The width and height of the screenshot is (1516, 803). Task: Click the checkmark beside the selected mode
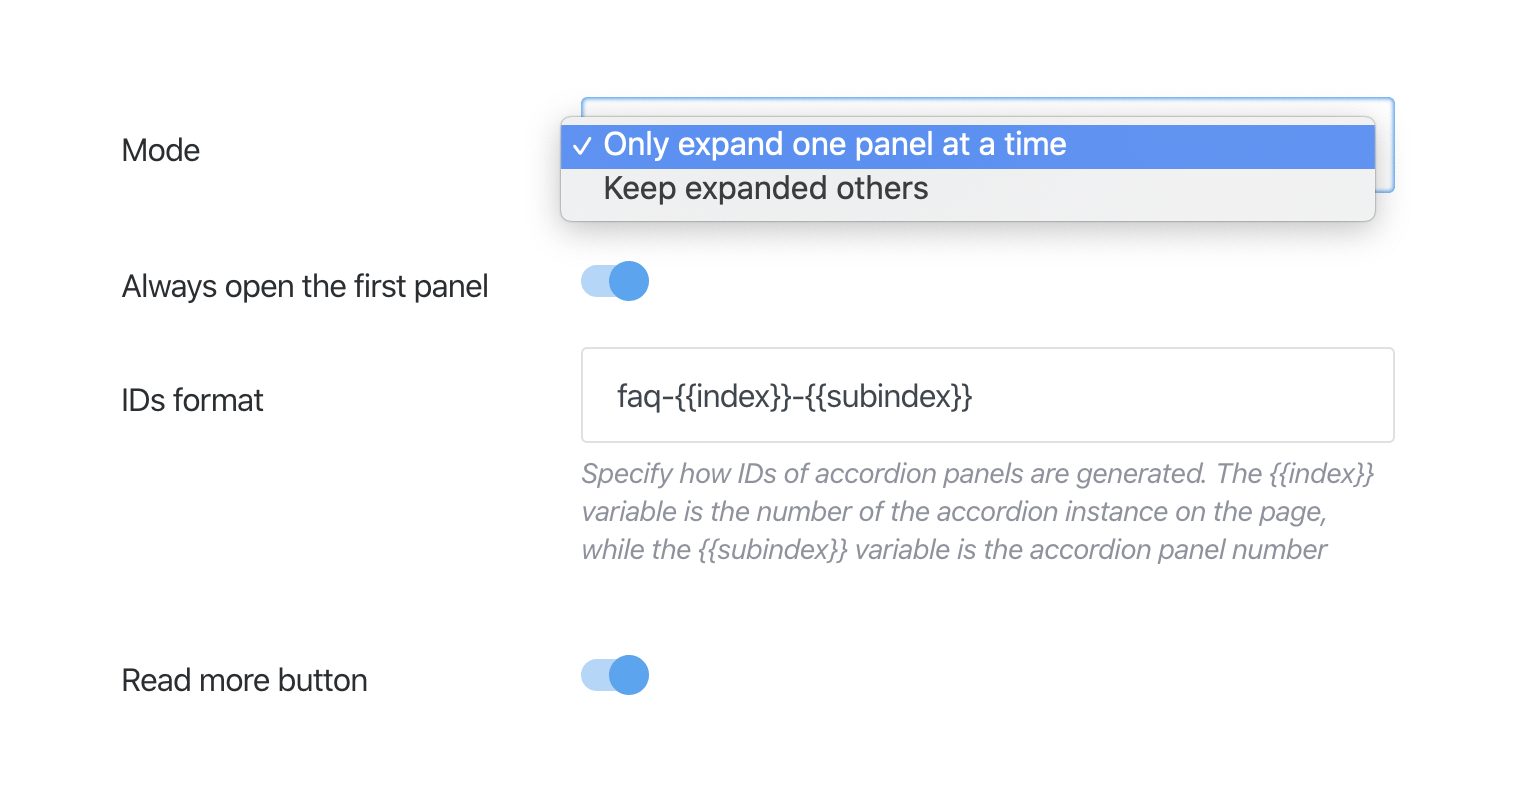[x=581, y=145]
